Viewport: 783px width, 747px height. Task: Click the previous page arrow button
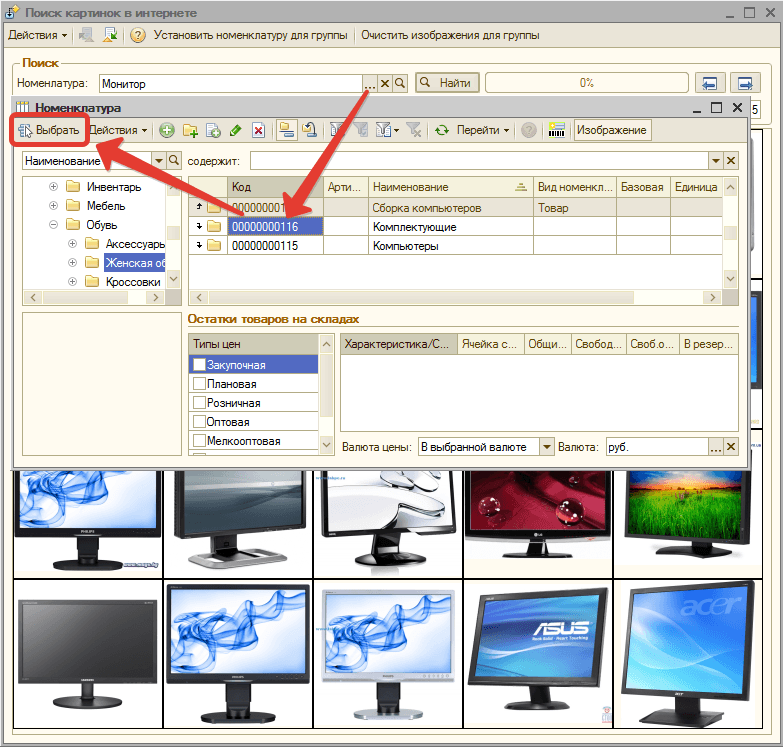[x=710, y=83]
